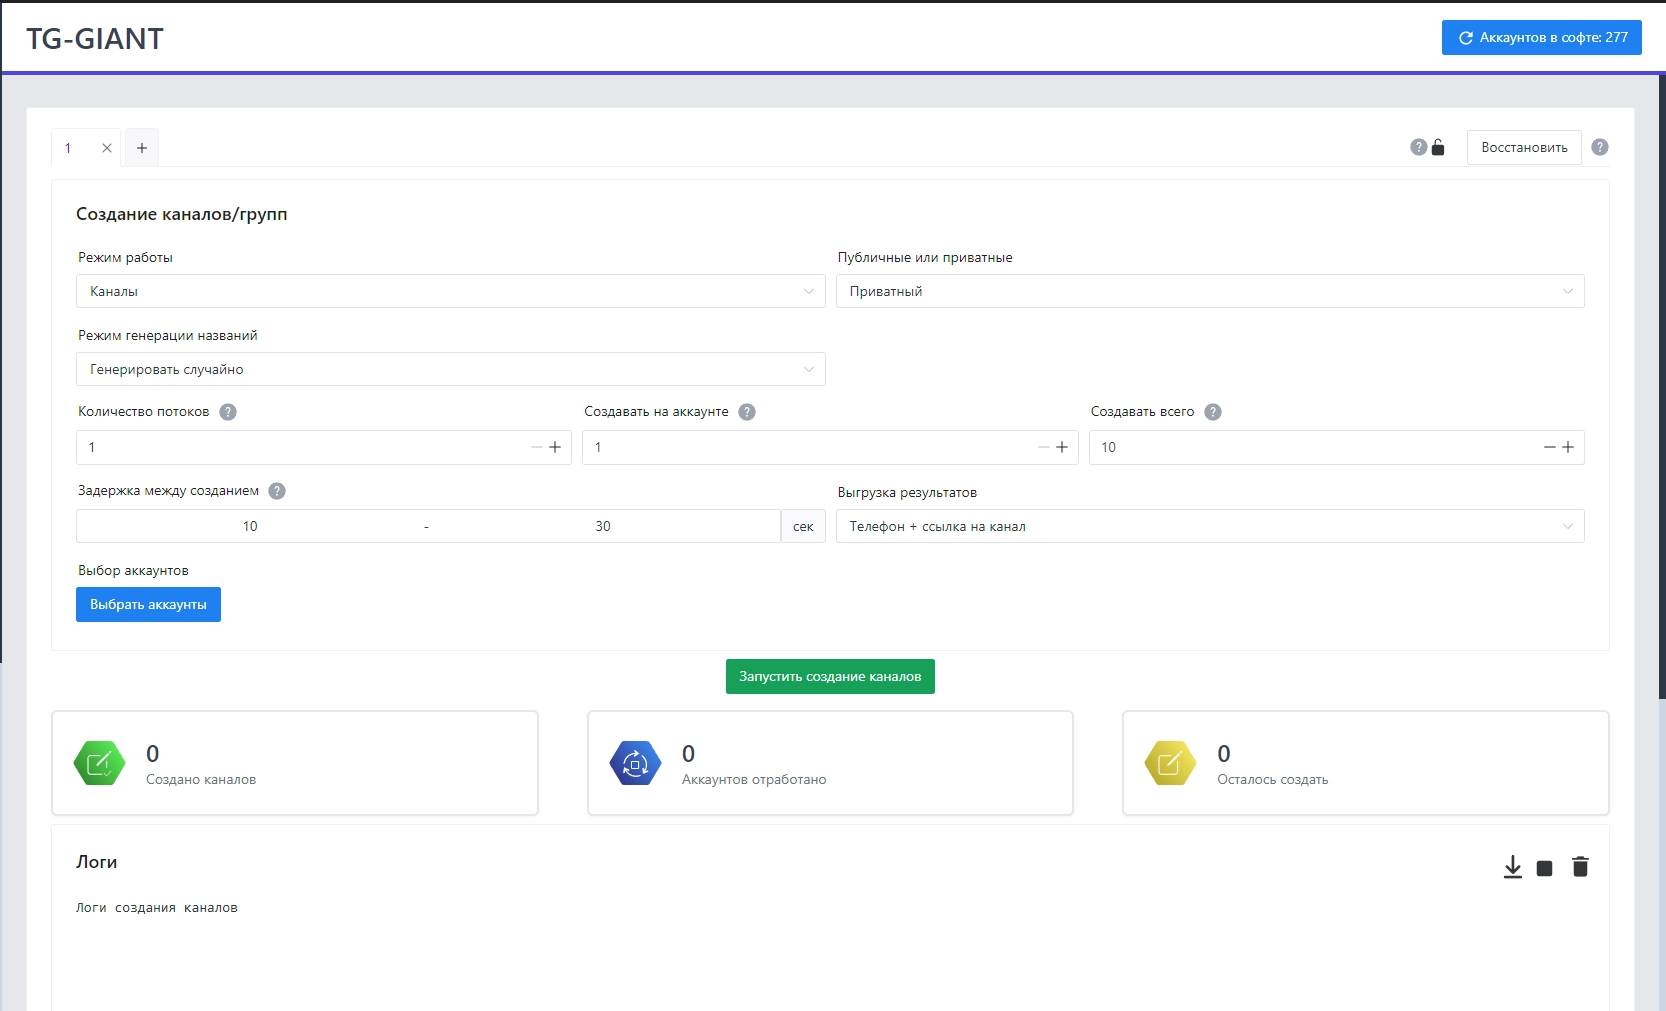Increase Создавать всего value with plus
Image resolution: width=1666 pixels, height=1011 pixels.
[x=1568, y=447]
